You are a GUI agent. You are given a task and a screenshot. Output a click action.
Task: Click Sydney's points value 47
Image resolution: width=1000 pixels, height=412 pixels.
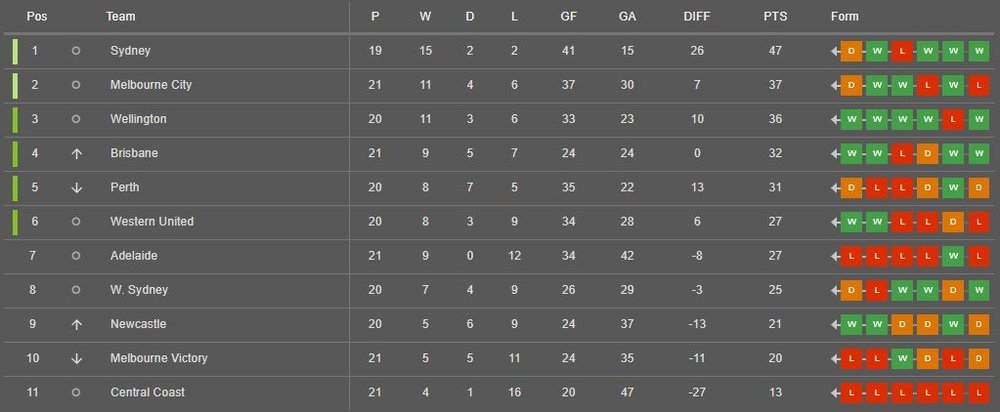(x=771, y=51)
